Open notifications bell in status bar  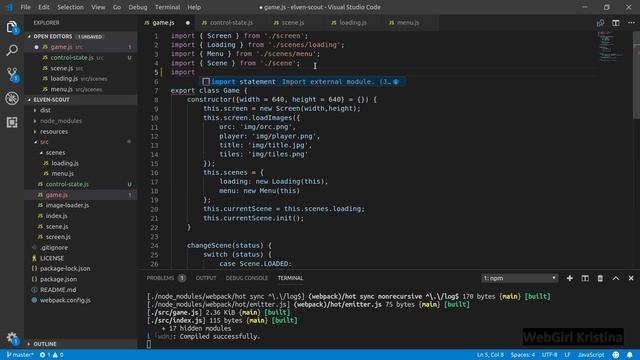pos(630,355)
